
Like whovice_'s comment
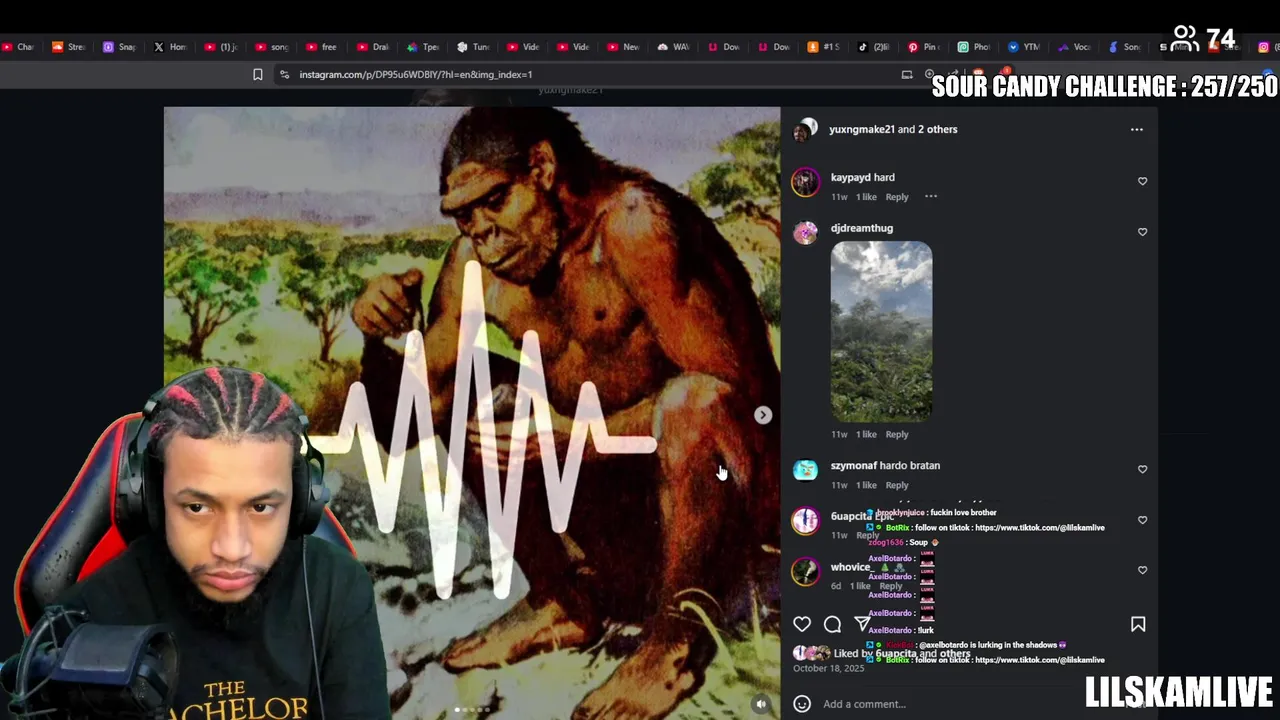[x=1142, y=570]
